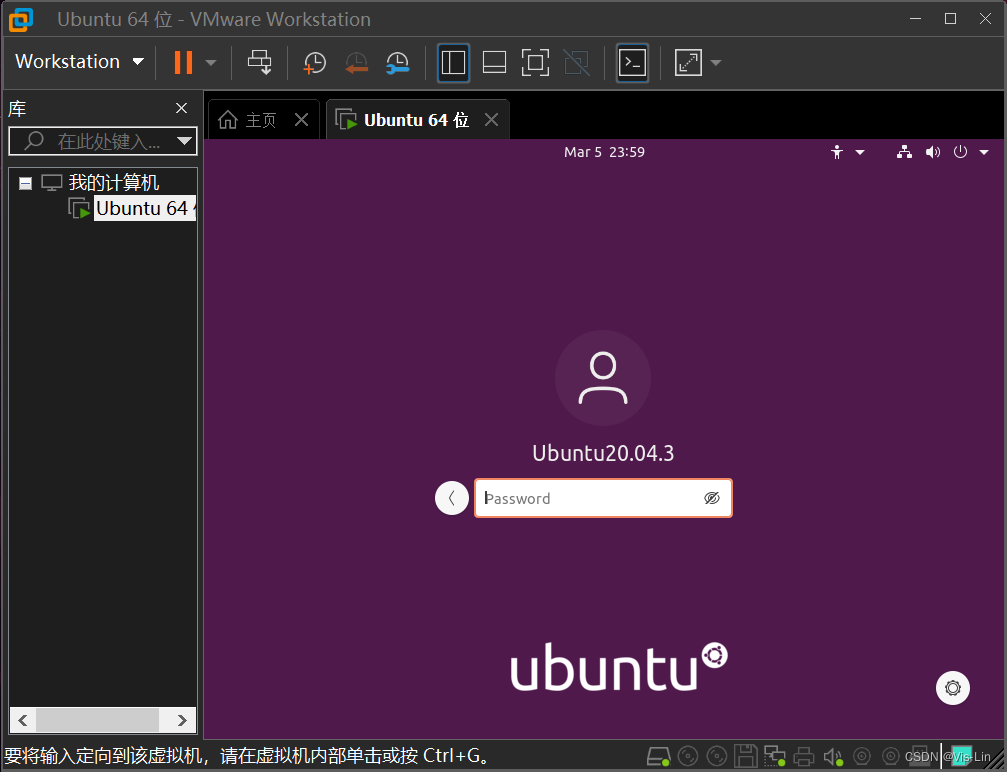
Task: Select the Ubuntu 64 entry in the library tree
Action: 145,208
